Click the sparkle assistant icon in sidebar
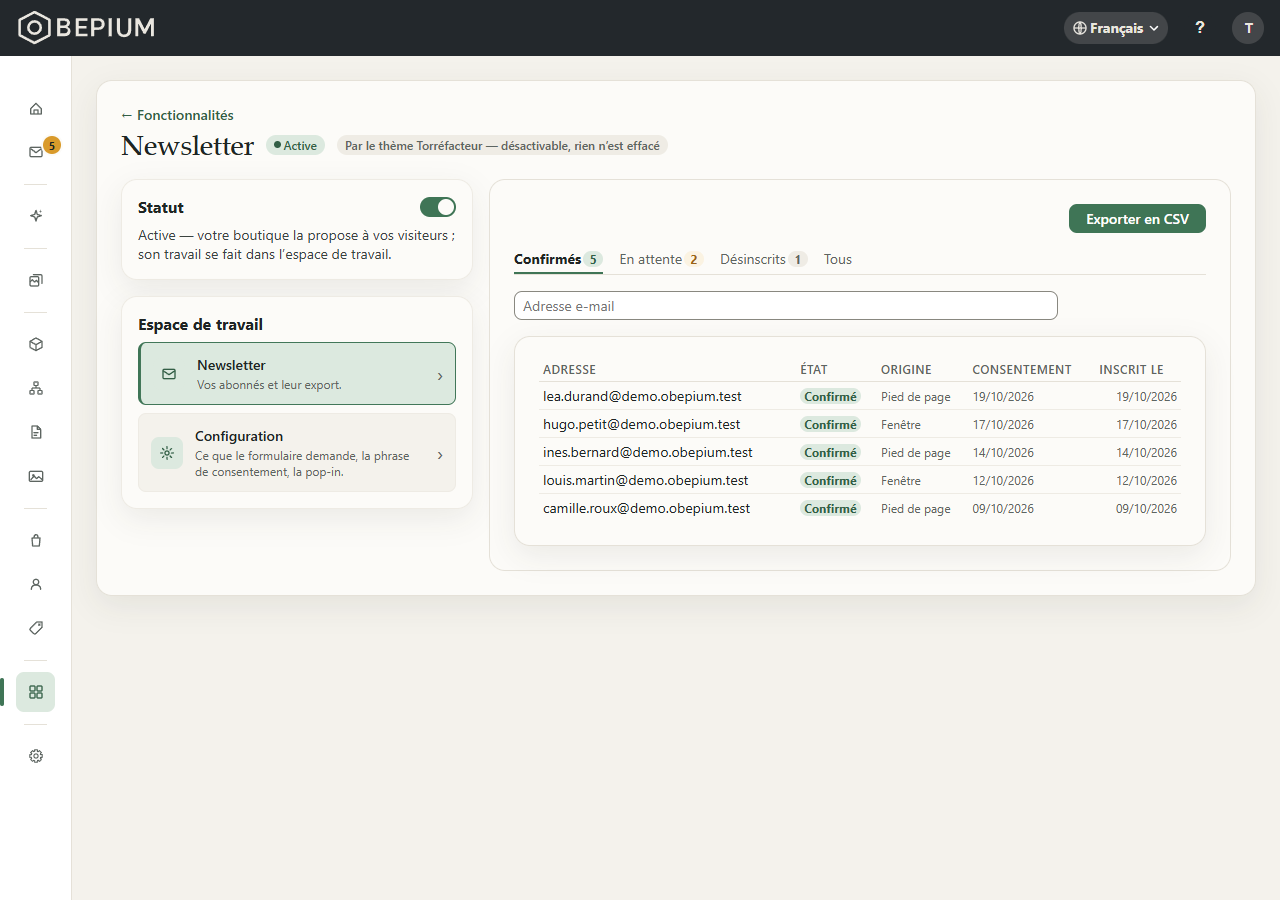 36,216
